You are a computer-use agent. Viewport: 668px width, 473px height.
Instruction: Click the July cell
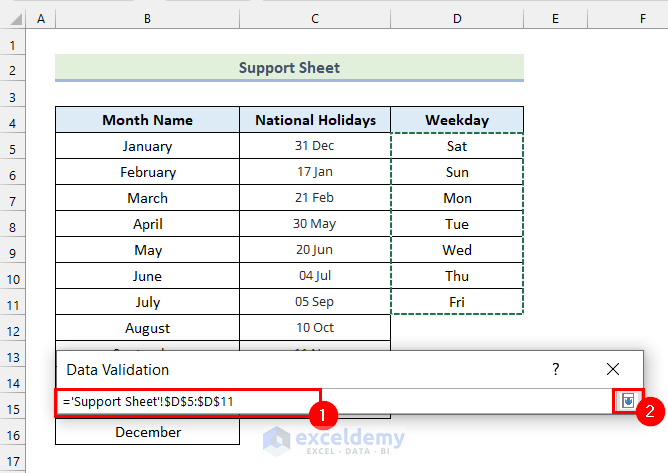click(147, 302)
